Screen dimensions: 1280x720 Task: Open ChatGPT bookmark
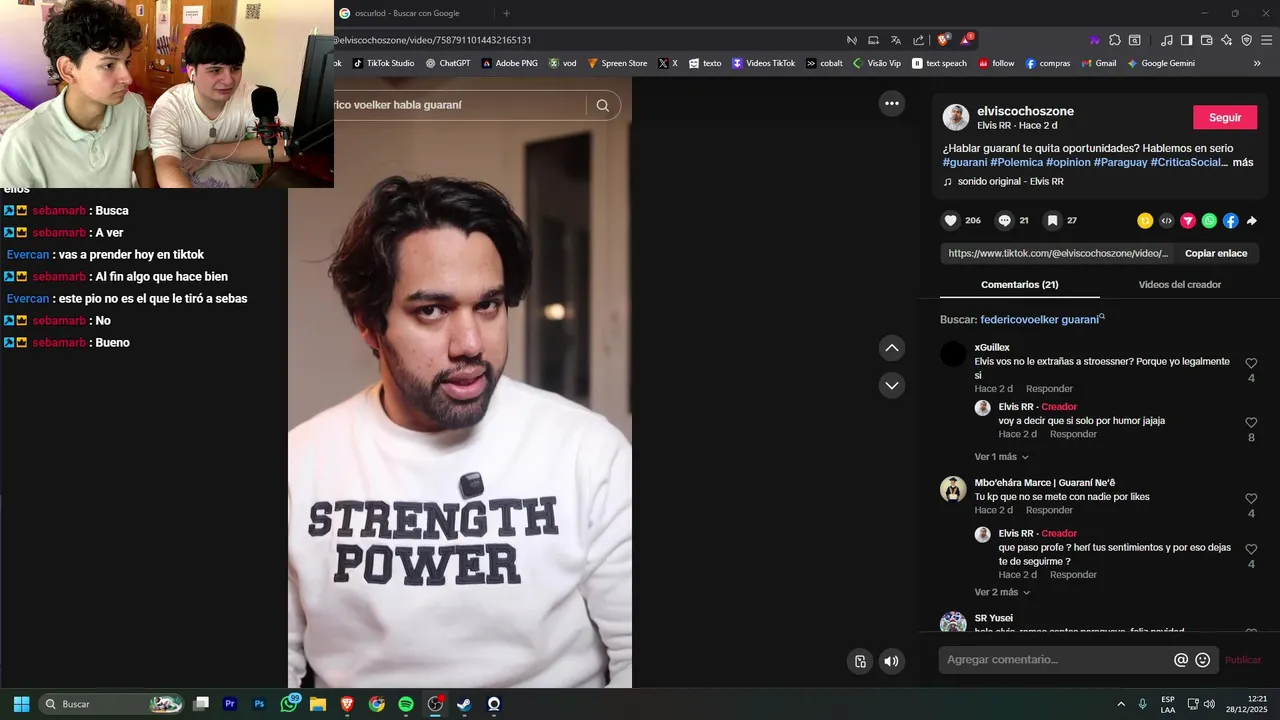[448, 63]
